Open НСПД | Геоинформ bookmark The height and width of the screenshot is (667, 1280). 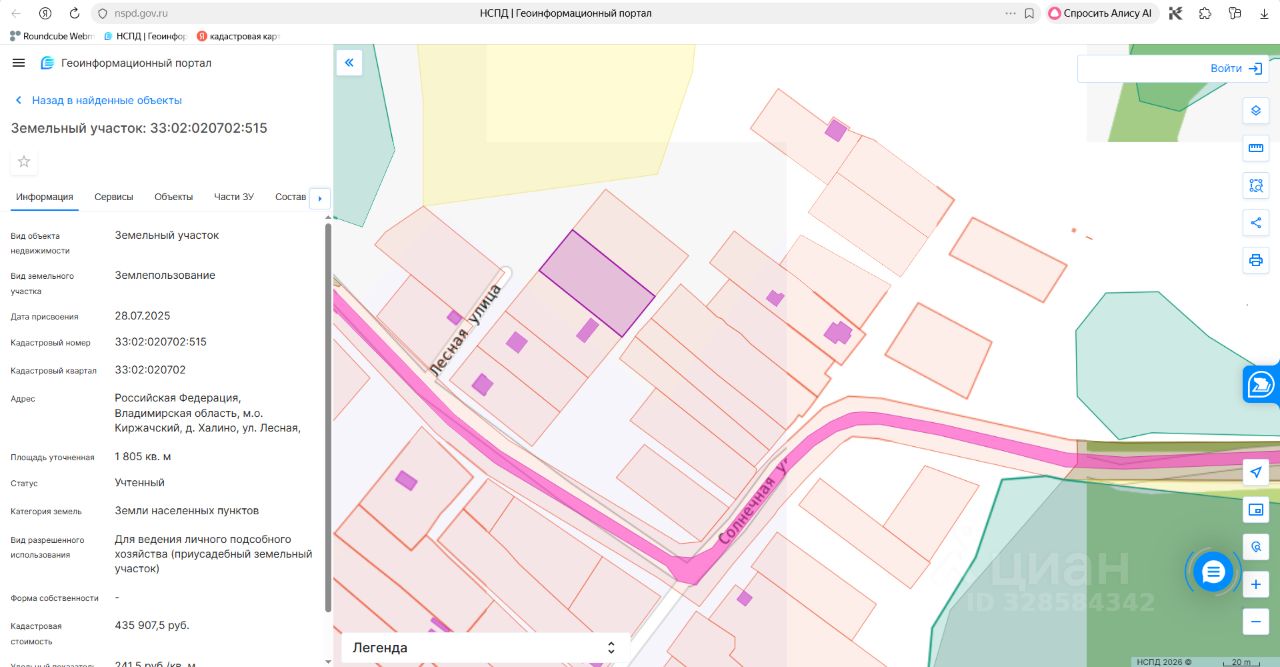(145, 36)
